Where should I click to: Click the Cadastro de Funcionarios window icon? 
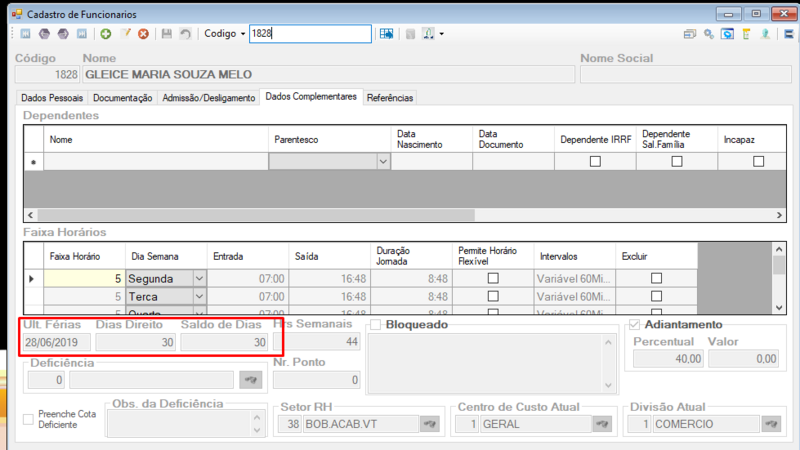pos(17,14)
